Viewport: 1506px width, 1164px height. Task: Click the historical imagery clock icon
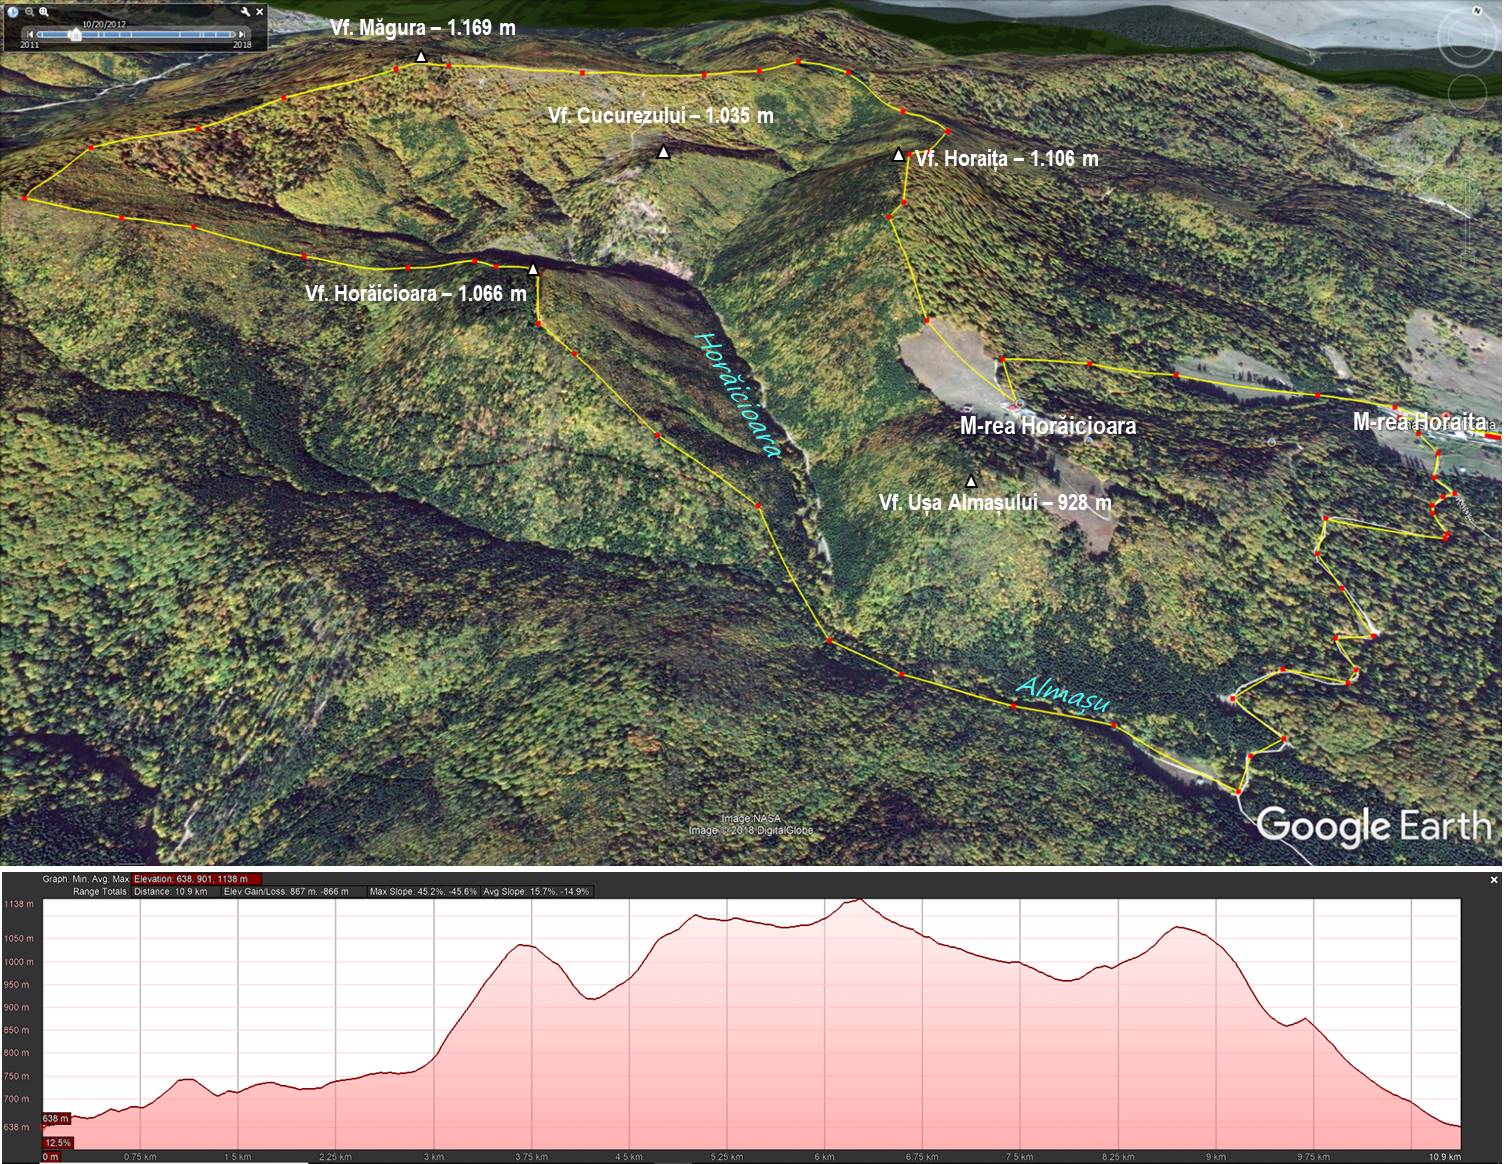coord(13,12)
